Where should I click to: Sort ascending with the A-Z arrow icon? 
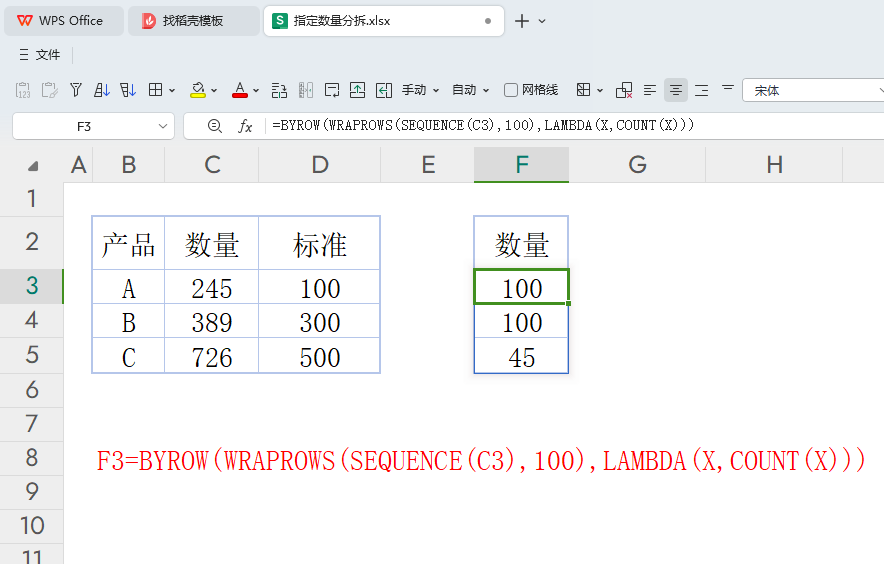pyautogui.click(x=101, y=90)
